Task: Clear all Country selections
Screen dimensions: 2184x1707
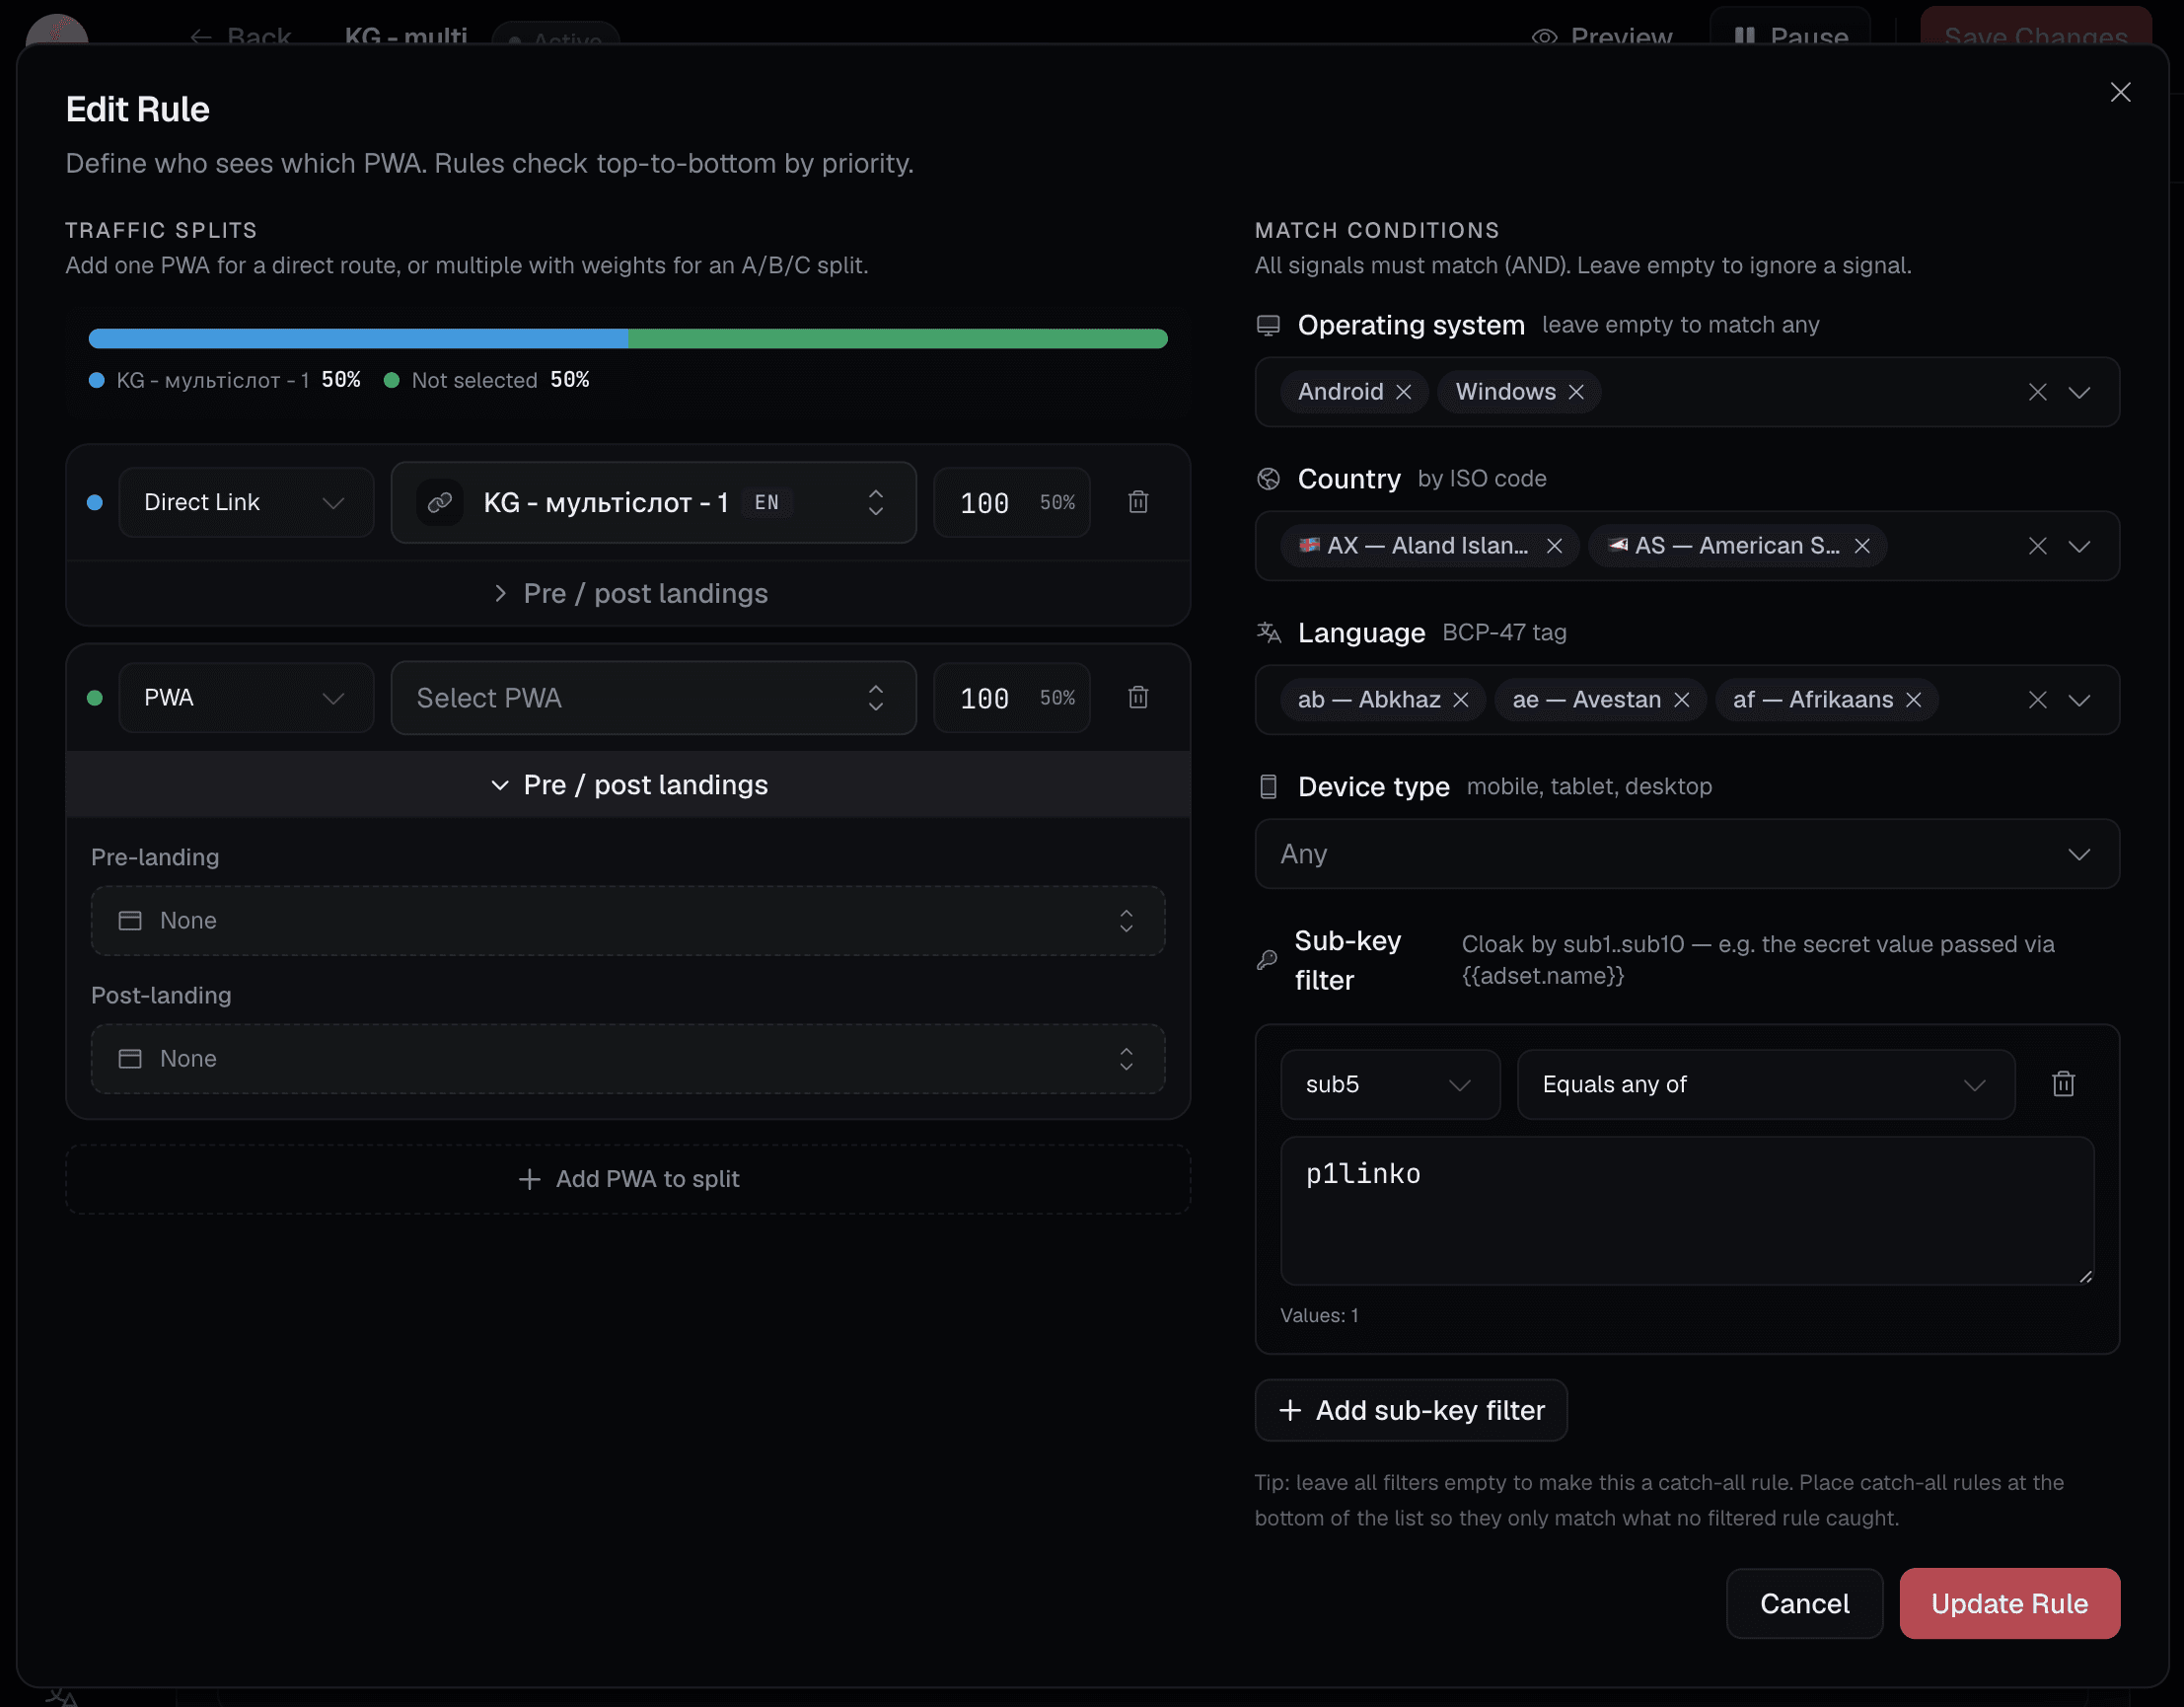Action: [2038, 546]
